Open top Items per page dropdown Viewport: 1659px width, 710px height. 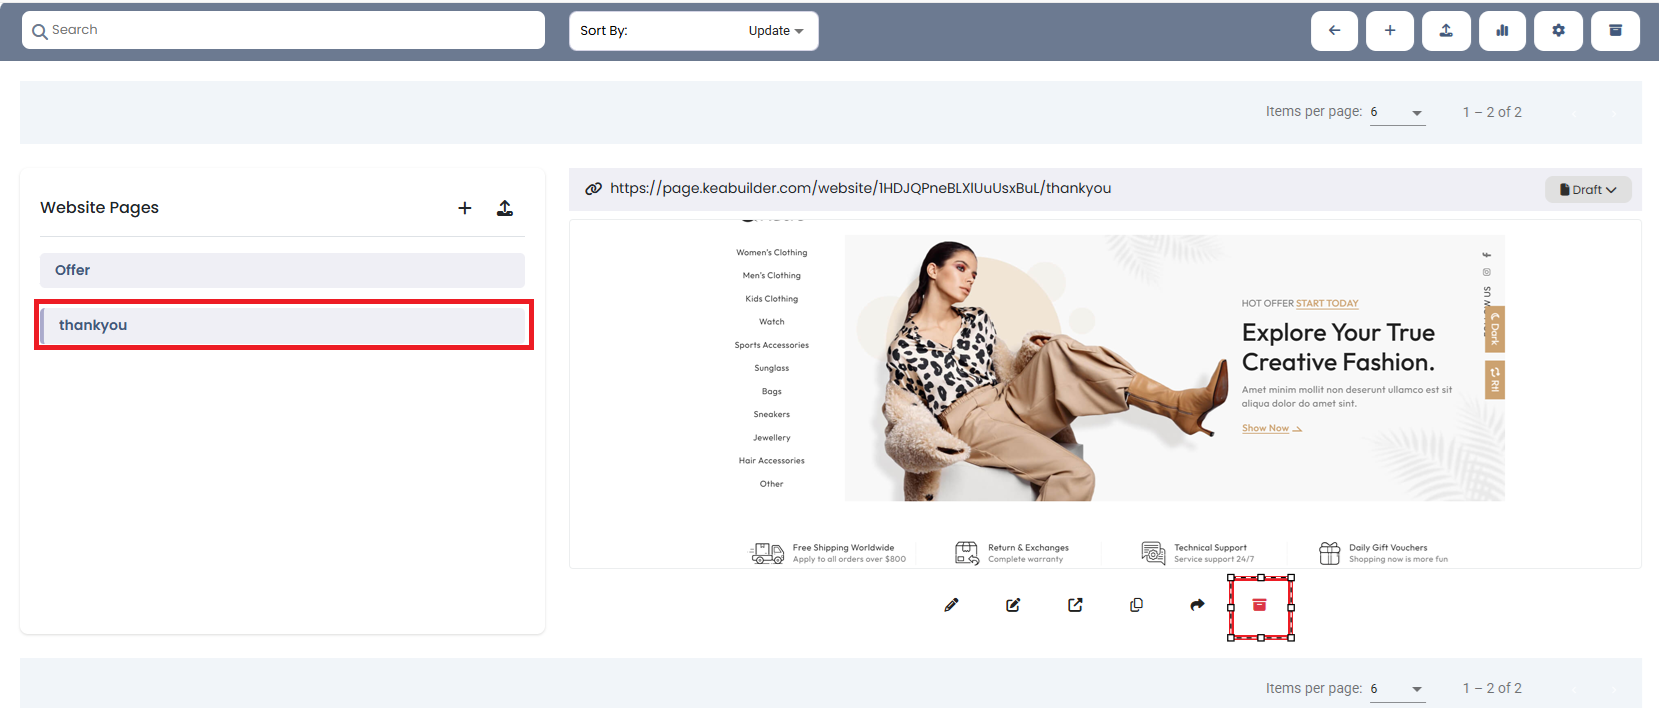[1397, 113]
